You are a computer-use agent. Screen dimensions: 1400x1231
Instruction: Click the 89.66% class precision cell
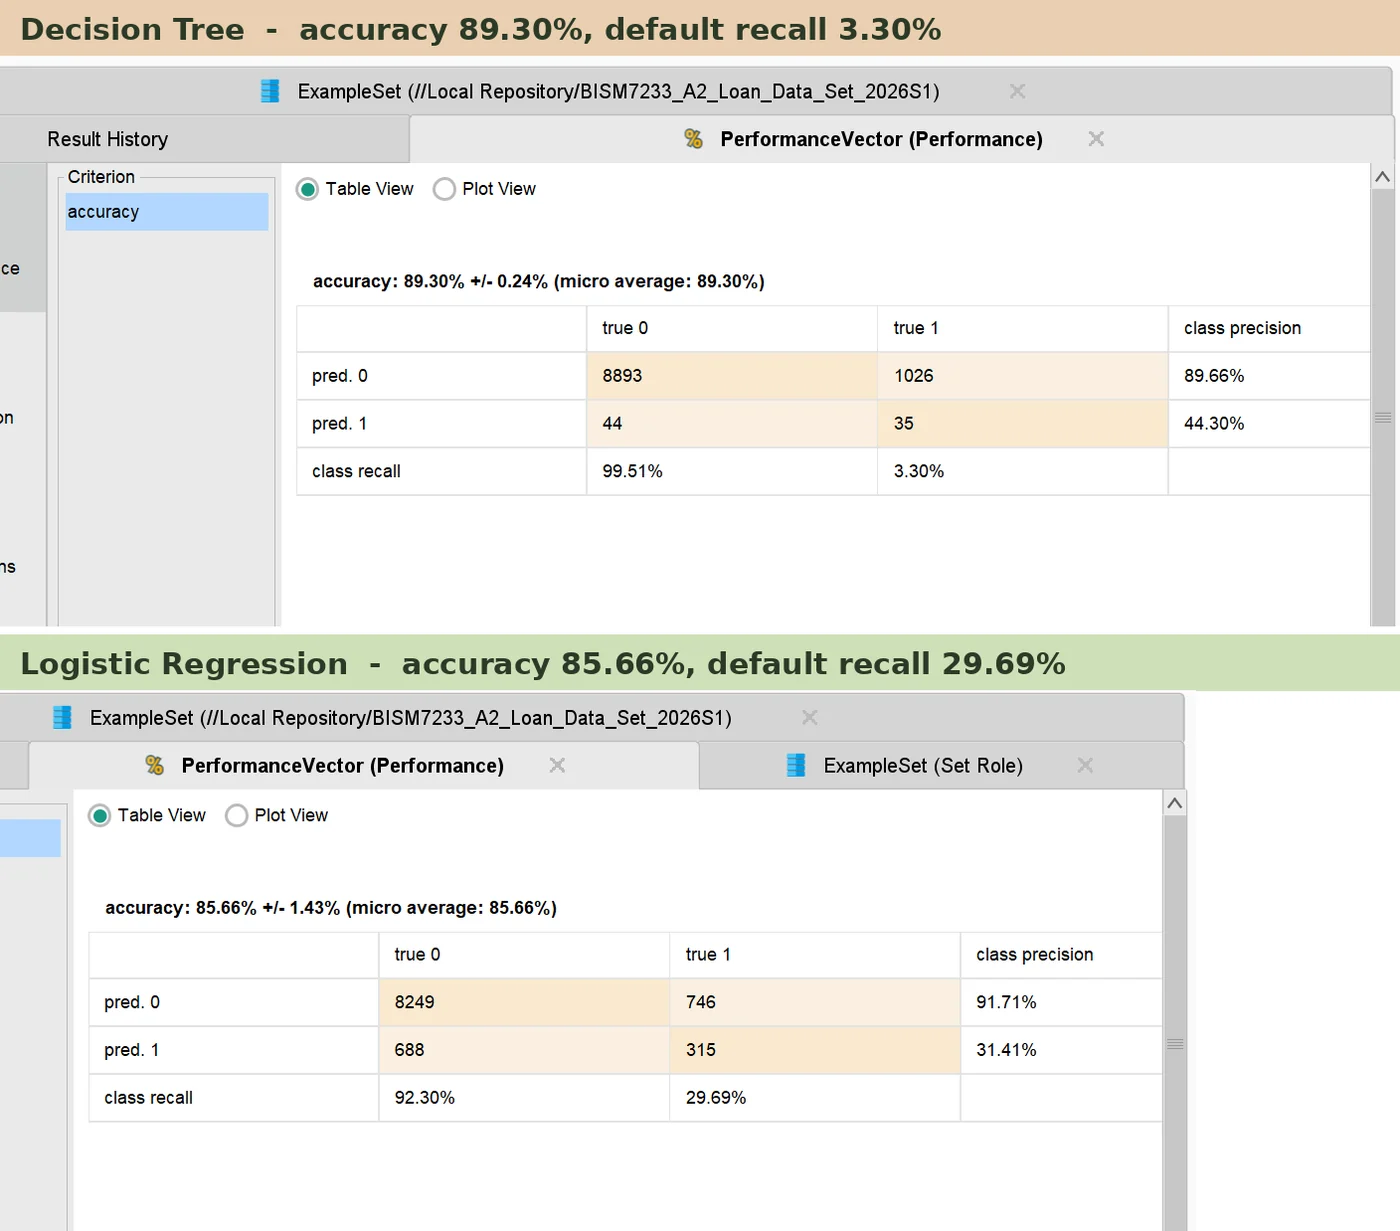pyautogui.click(x=1269, y=376)
